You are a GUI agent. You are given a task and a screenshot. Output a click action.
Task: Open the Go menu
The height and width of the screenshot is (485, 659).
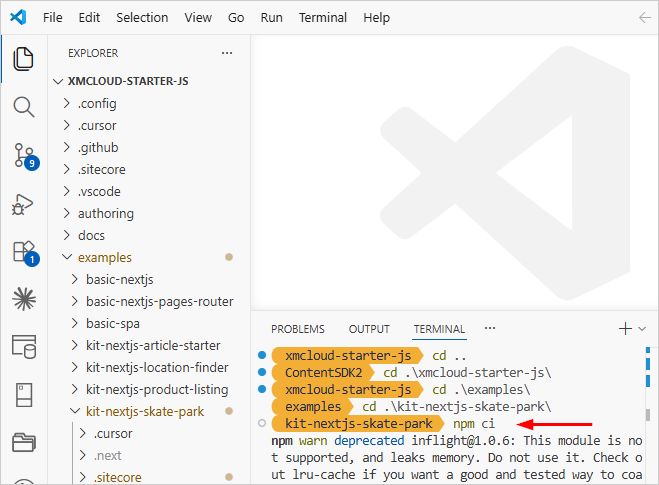236,18
